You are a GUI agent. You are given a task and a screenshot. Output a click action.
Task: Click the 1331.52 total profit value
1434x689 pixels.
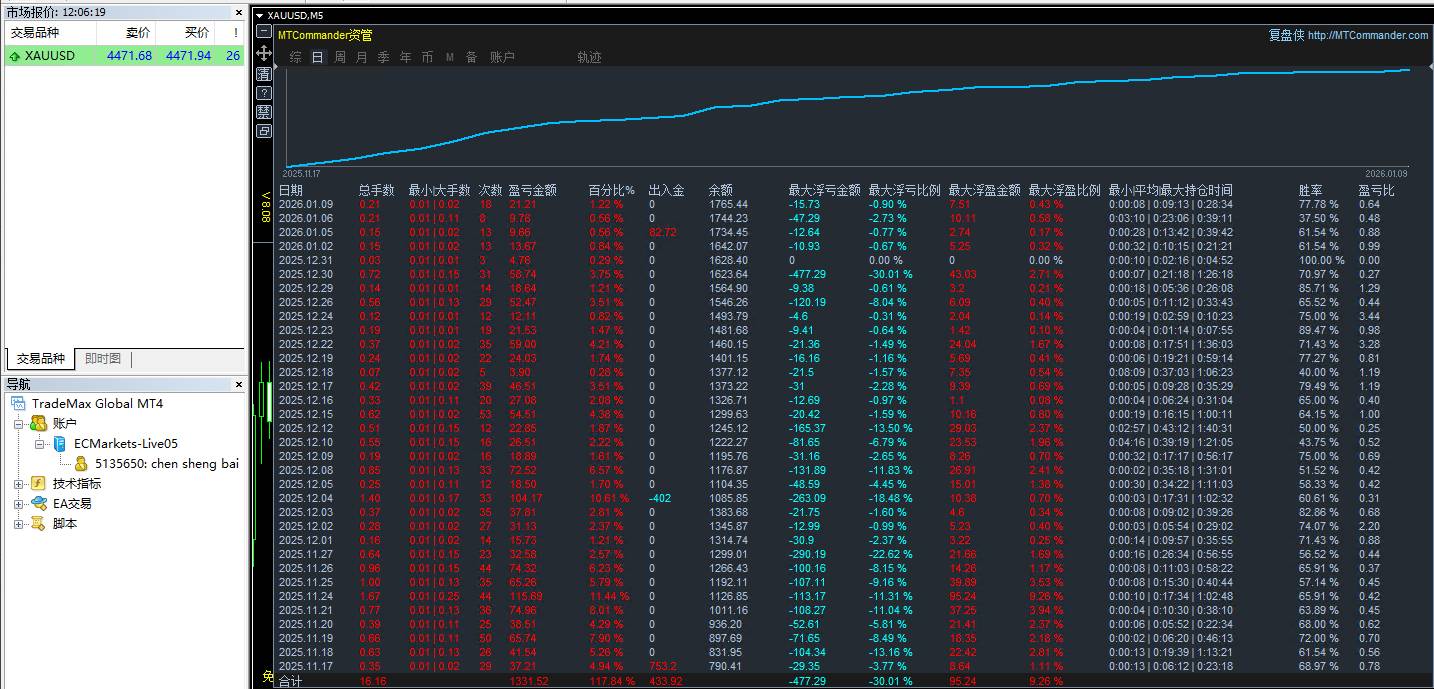click(529, 681)
